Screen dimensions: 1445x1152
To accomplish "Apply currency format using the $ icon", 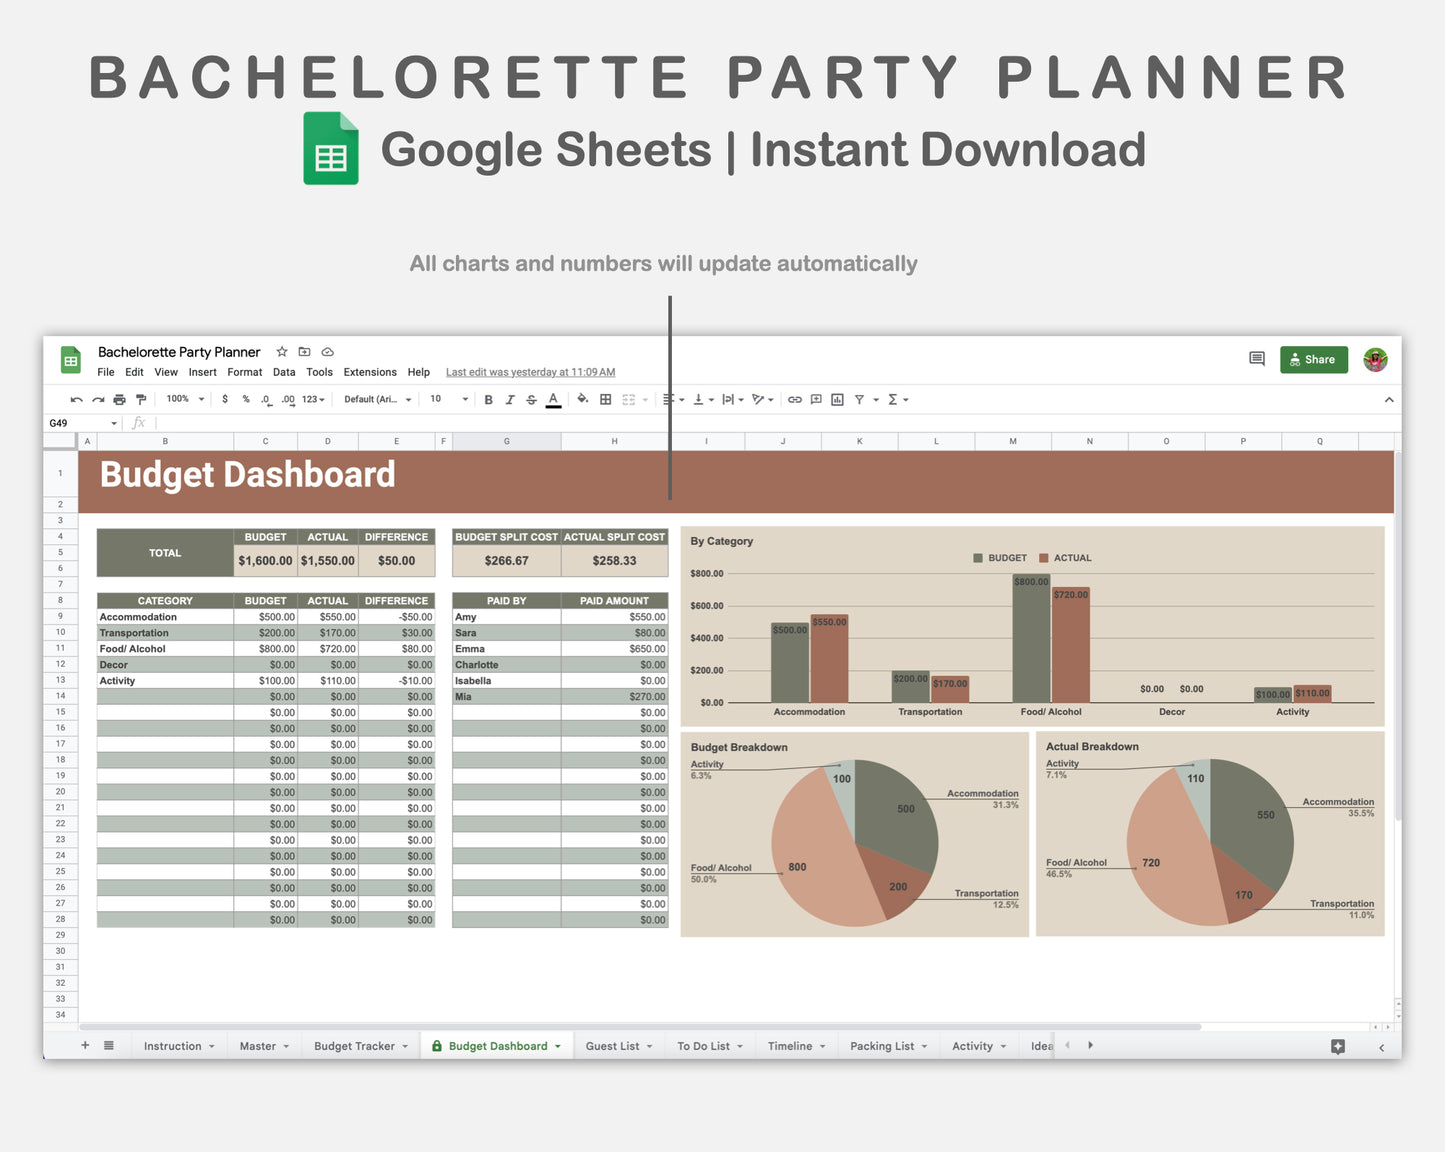I will 224,399.
